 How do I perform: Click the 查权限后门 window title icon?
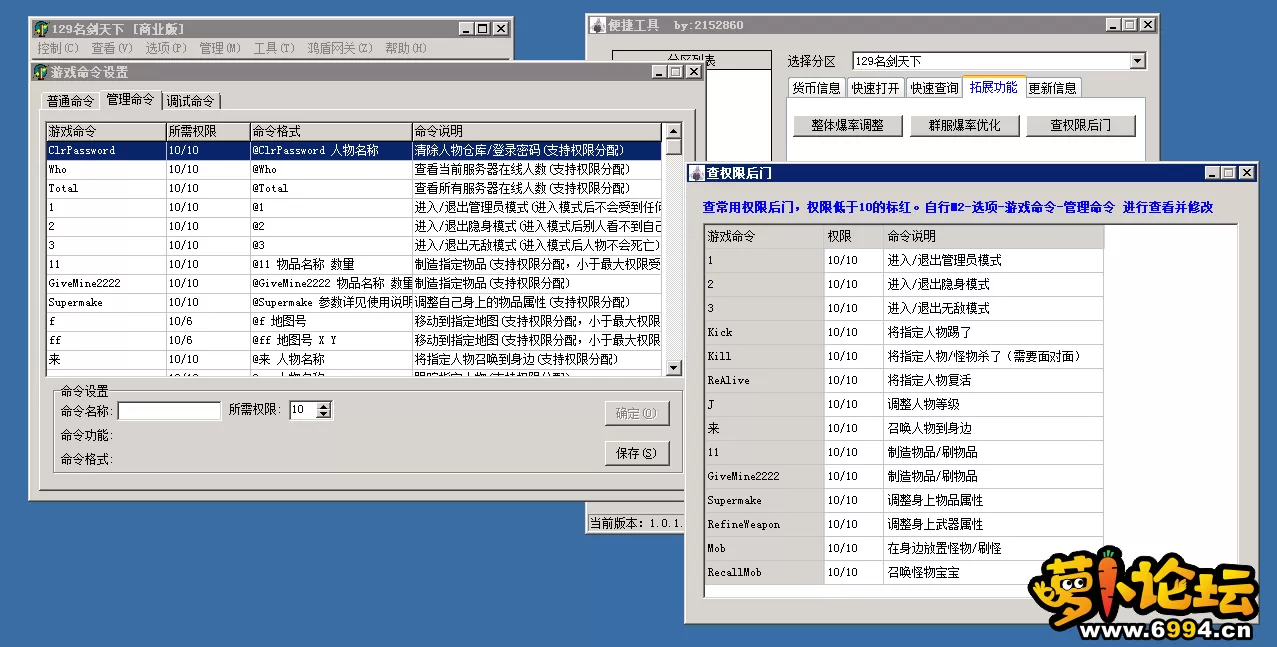click(697, 173)
